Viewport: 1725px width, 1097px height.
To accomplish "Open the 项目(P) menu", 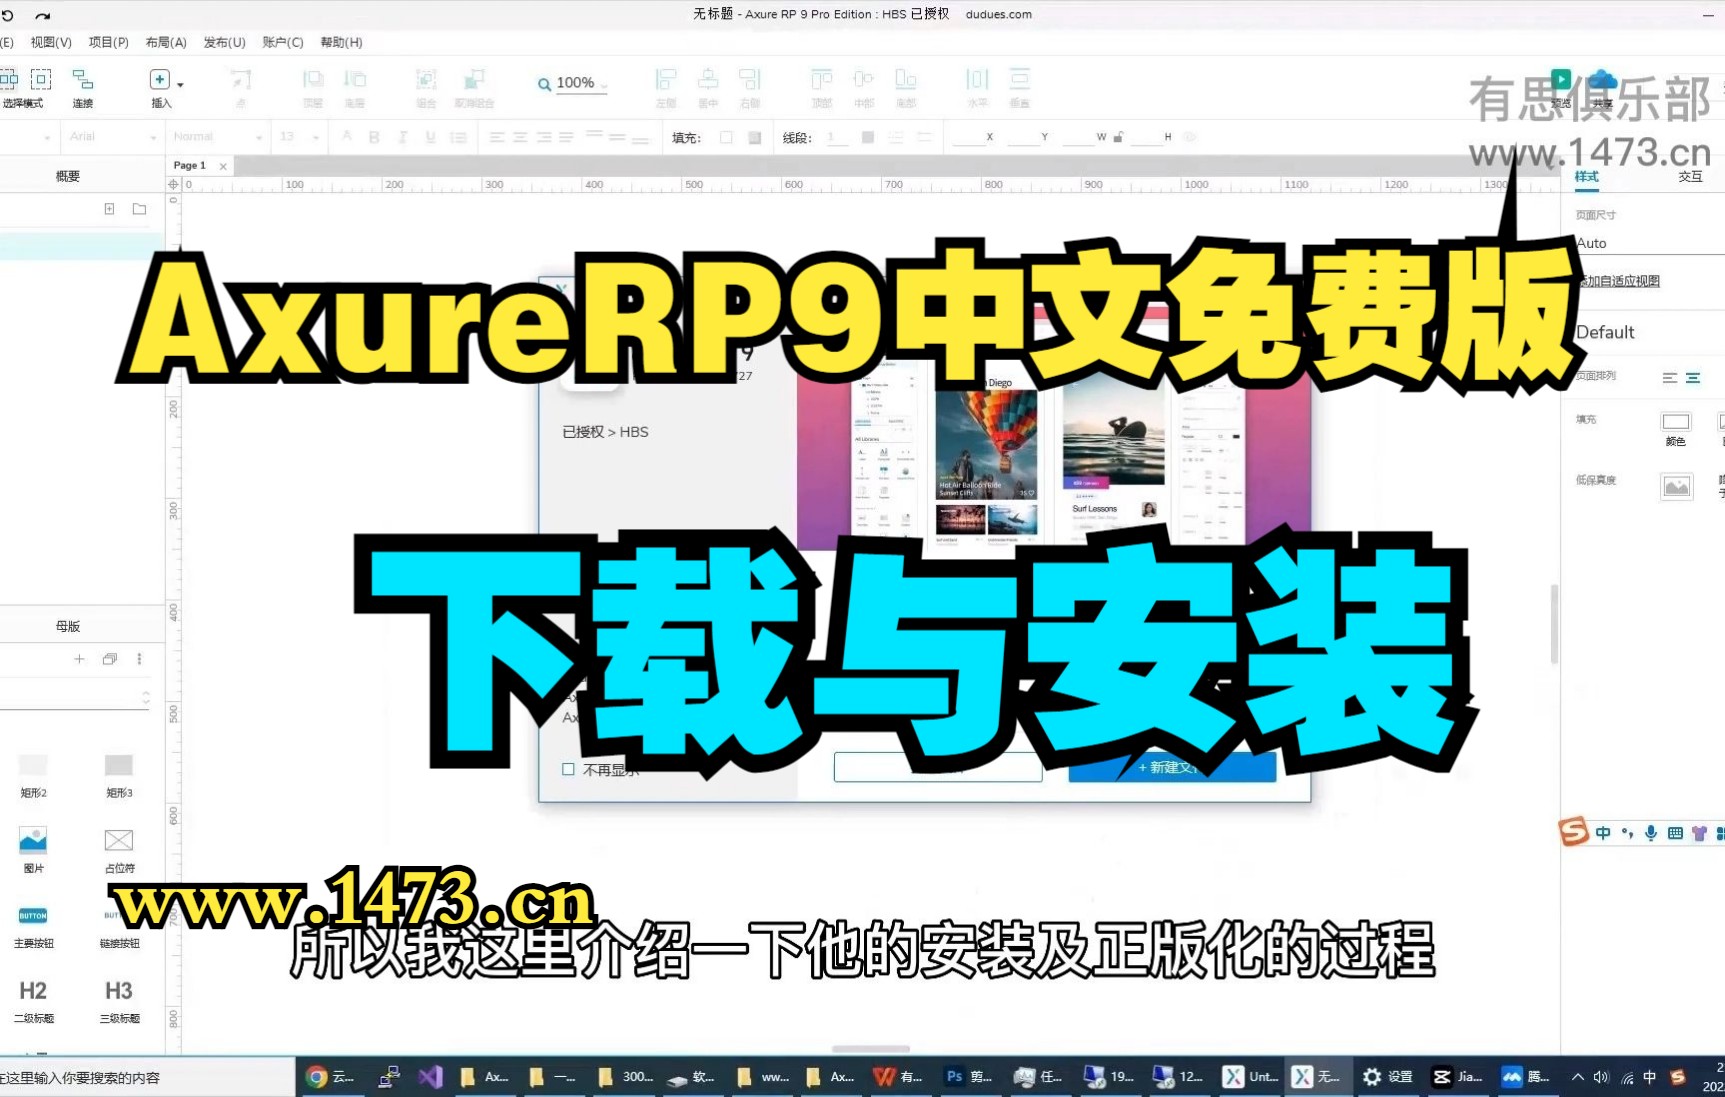I will (108, 42).
